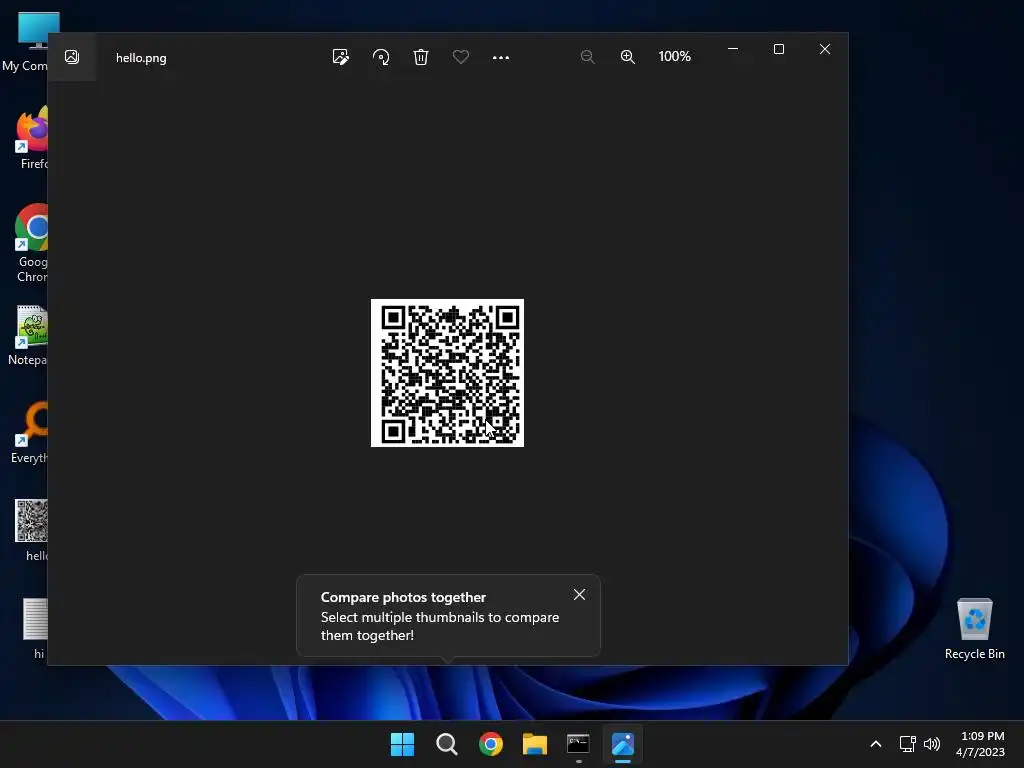
Task: Mark the photo as favorite with heart icon
Action: click(x=460, y=57)
